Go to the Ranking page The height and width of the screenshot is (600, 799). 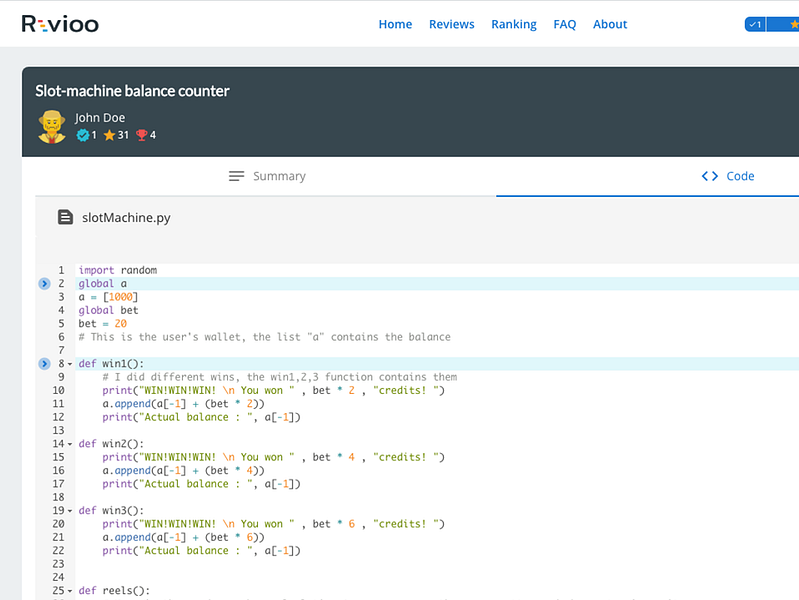coord(514,24)
